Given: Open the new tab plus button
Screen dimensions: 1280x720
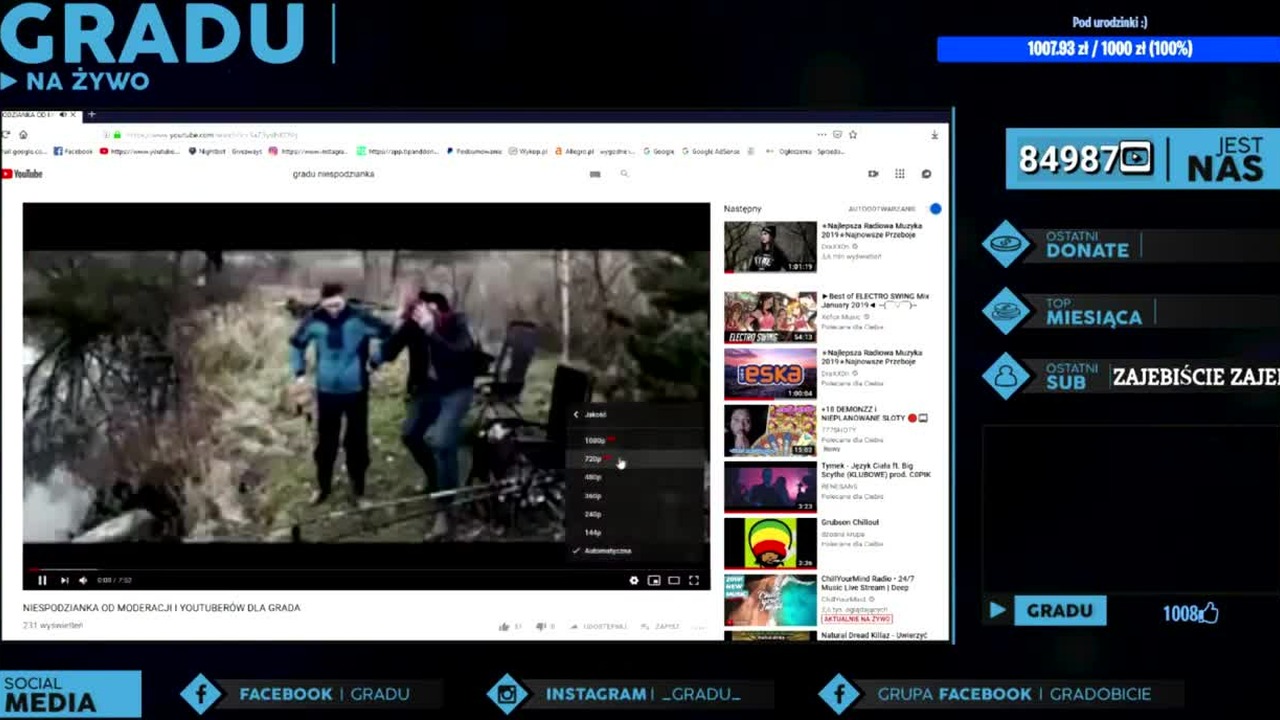Looking at the screenshot, I should coord(91,114).
